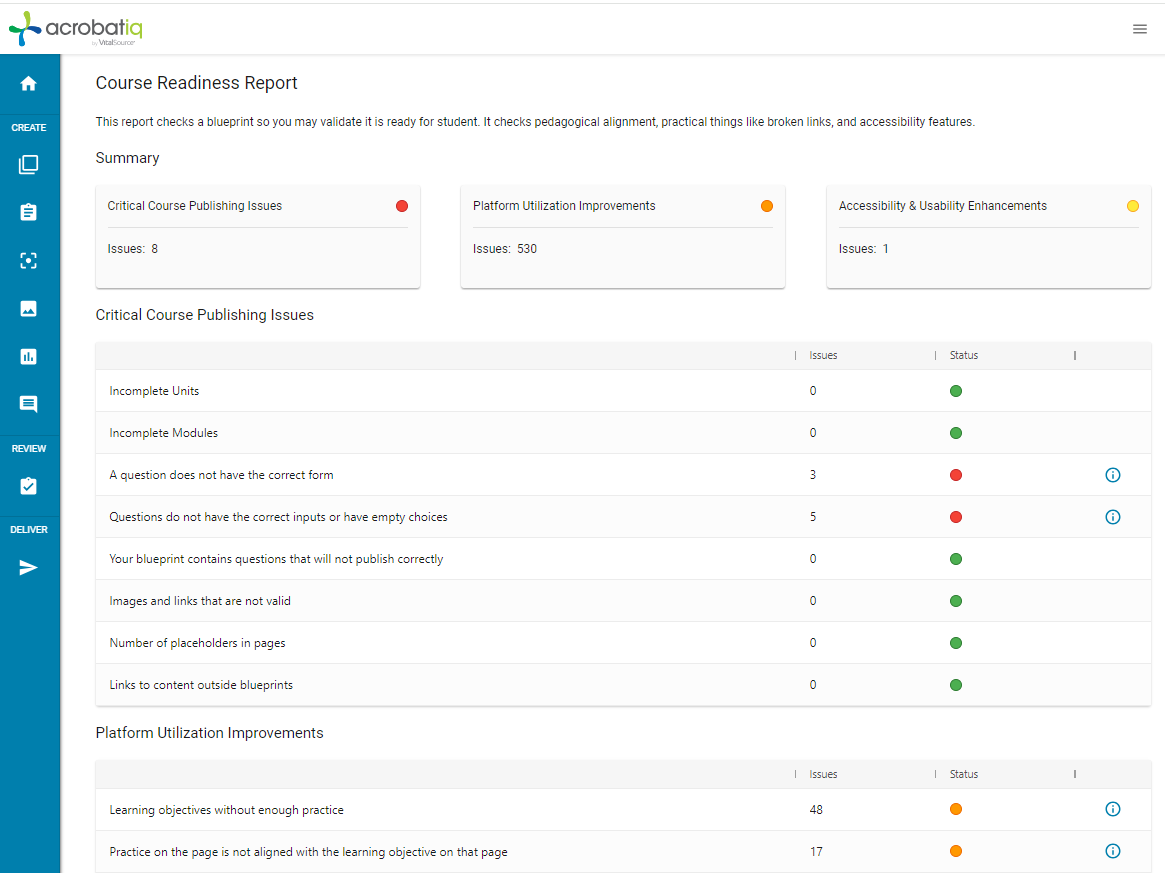
Task: Select the objectives target icon in the sidebar
Action: coord(30,260)
